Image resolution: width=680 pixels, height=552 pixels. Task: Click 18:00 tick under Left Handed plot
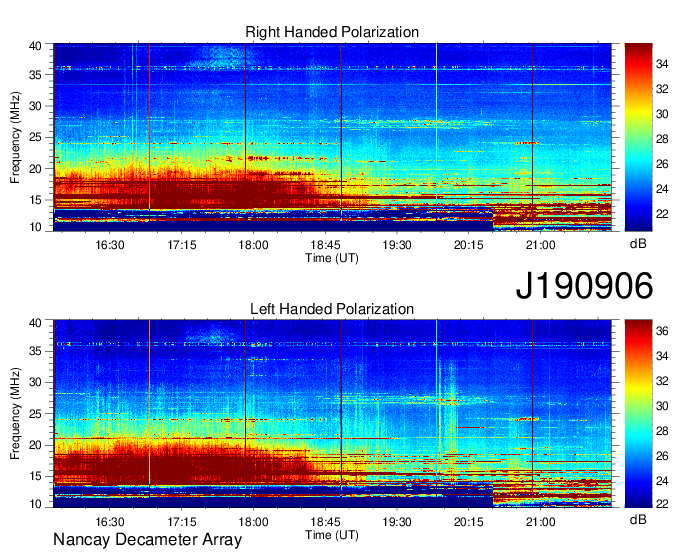tap(253, 522)
